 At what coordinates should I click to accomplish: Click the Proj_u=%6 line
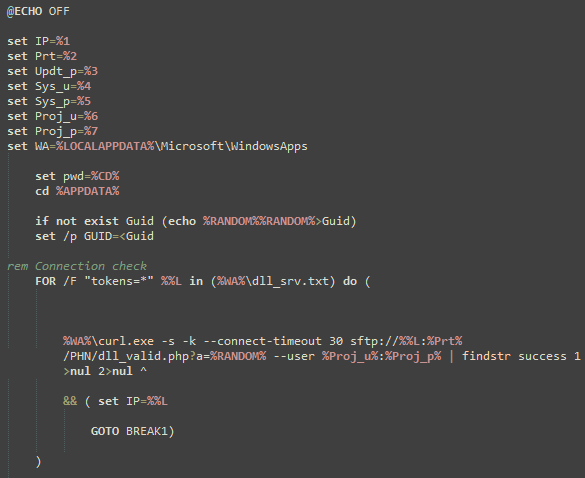click(52, 116)
